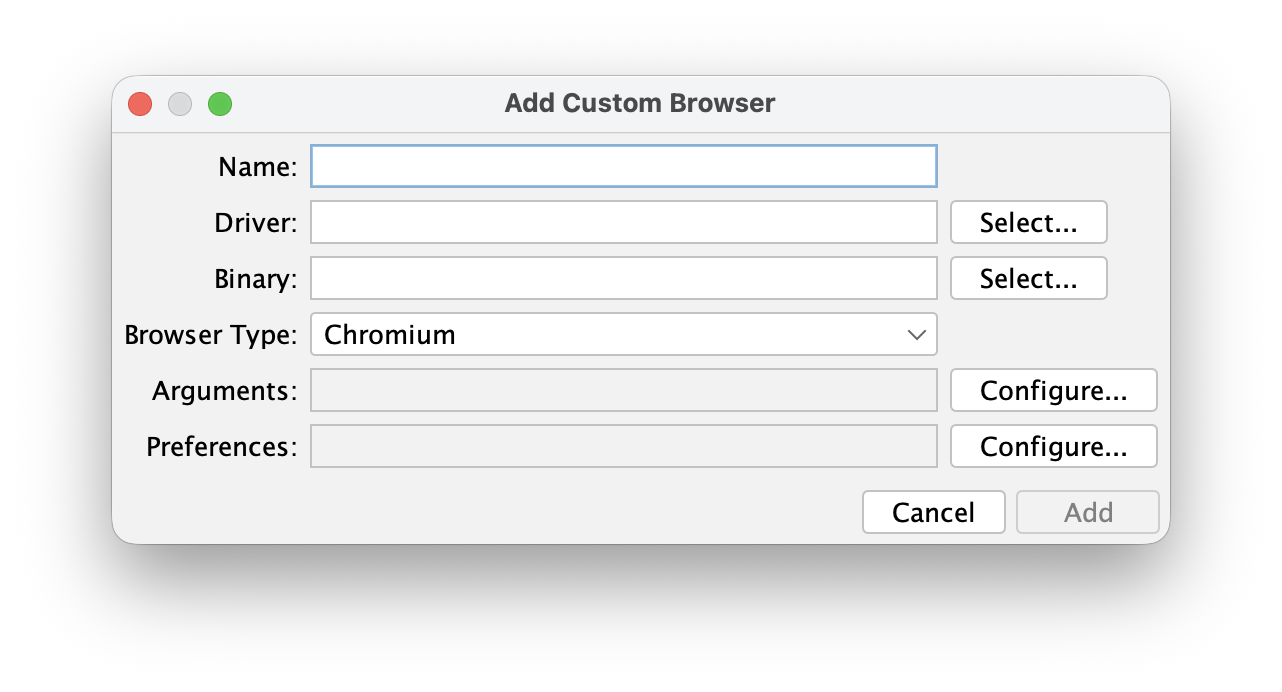Focus the Driver path field

(623, 222)
